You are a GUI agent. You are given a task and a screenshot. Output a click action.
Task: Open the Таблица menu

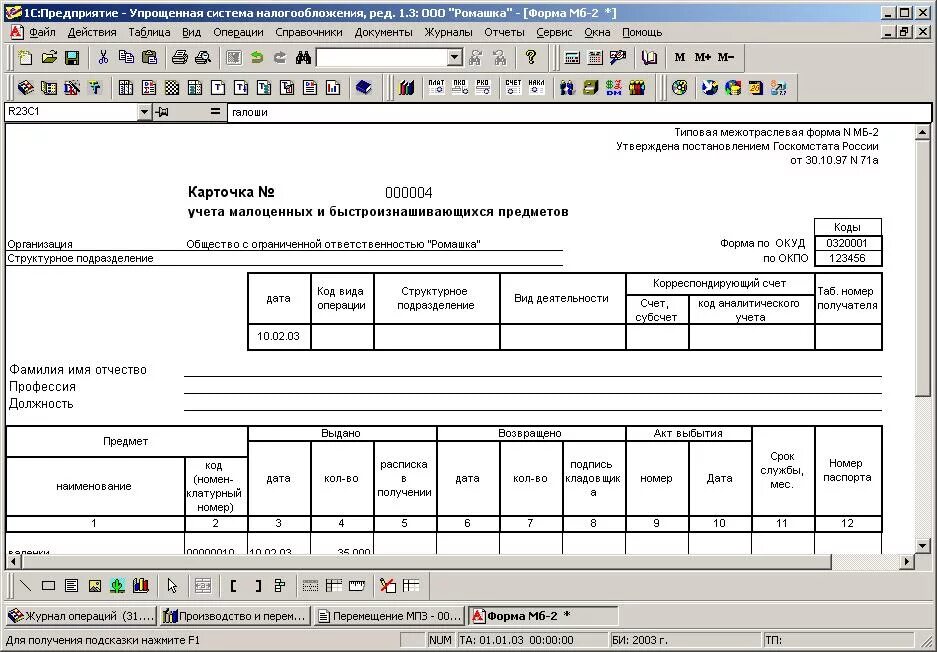click(x=149, y=32)
